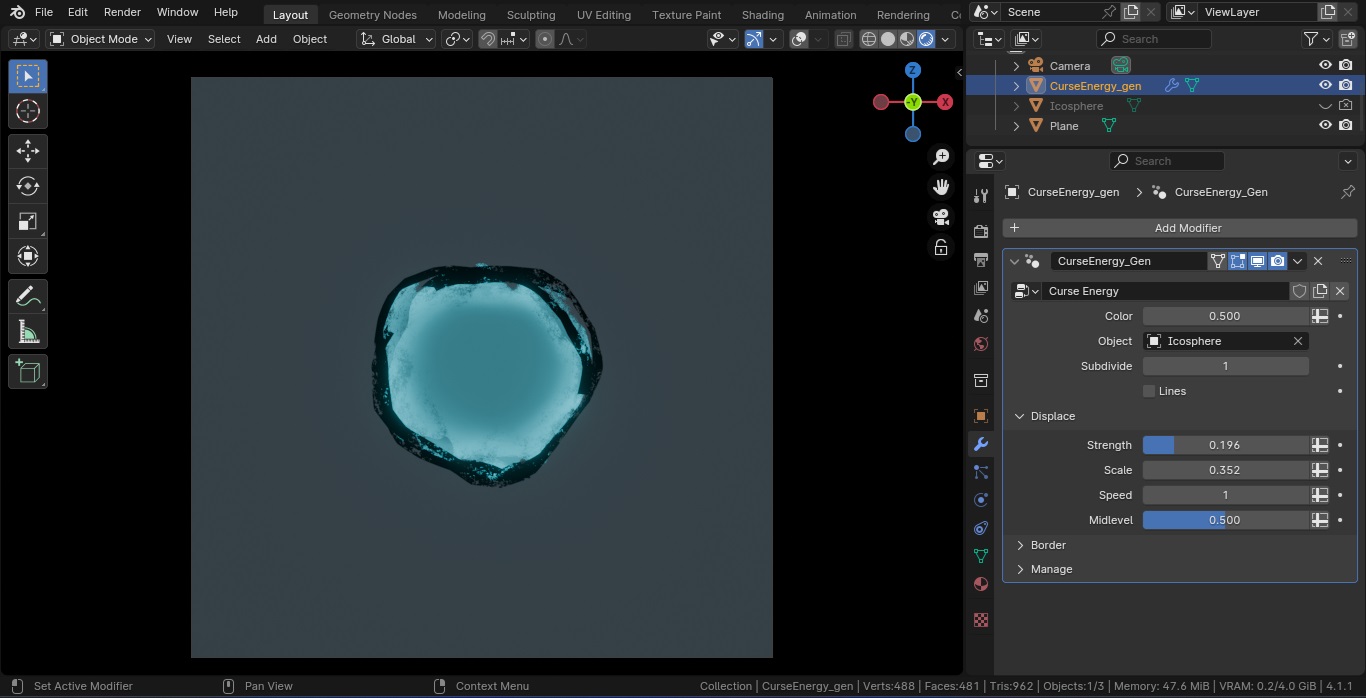This screenshot has width=1366, height=698.
Task: Activate the Scale tool
Action: coord(28,221)
